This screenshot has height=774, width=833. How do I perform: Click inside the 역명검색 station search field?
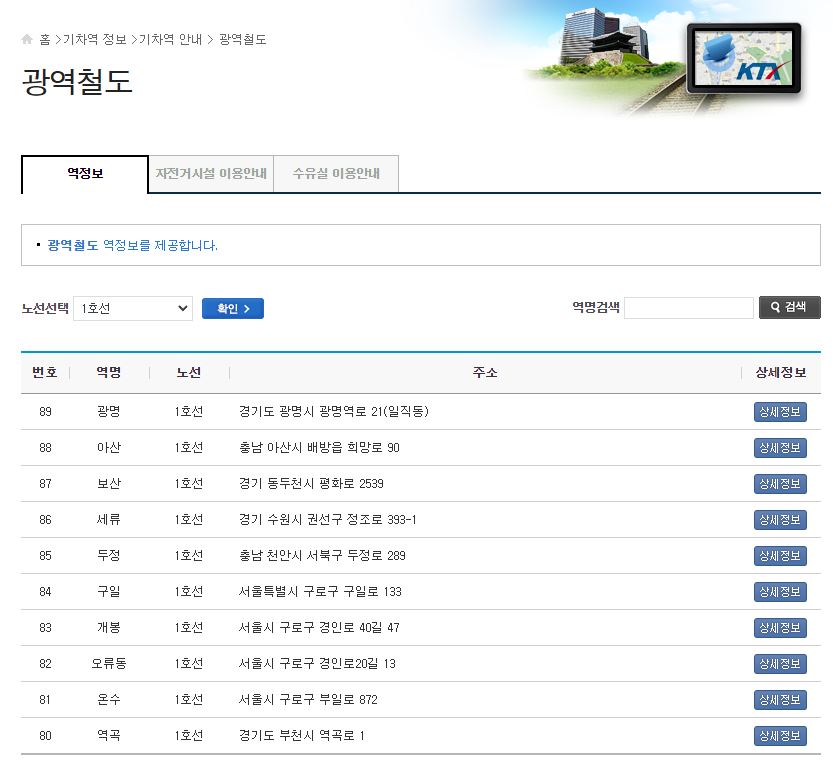(x=691, y=307)
